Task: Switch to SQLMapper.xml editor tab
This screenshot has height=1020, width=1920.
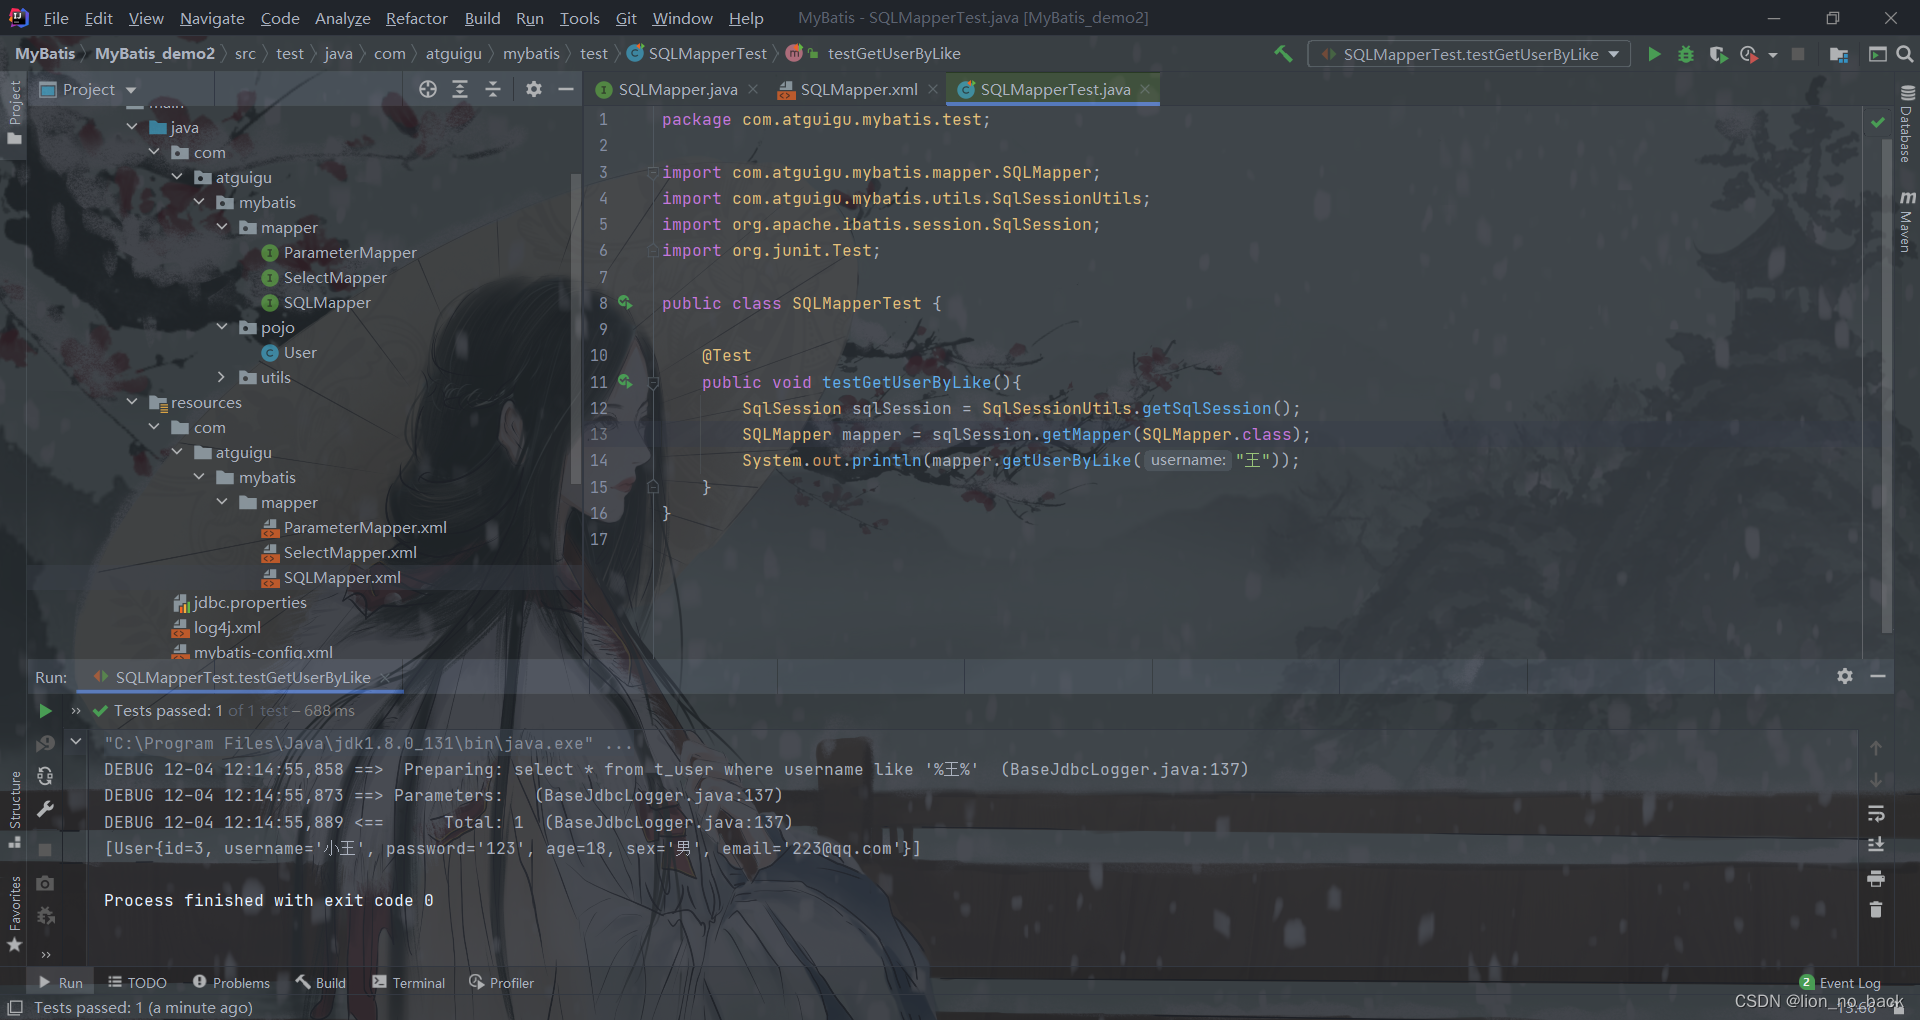Action: [x=858, y=89]
